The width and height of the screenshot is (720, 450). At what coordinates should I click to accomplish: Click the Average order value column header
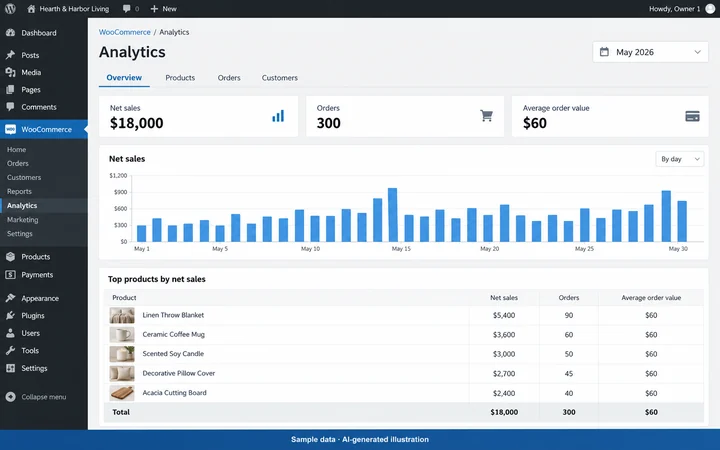pyautogui.click(x=651, y=298)
